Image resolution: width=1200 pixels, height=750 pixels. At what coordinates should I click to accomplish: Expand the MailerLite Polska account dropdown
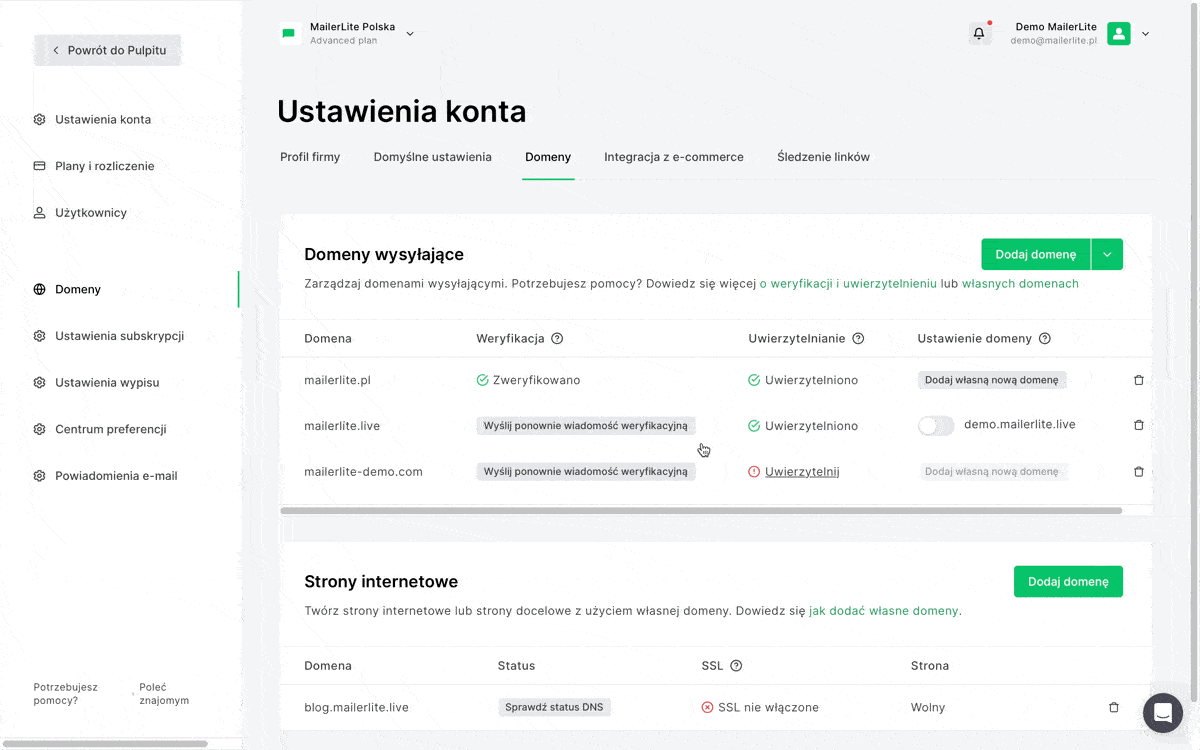tap(410, 34)
